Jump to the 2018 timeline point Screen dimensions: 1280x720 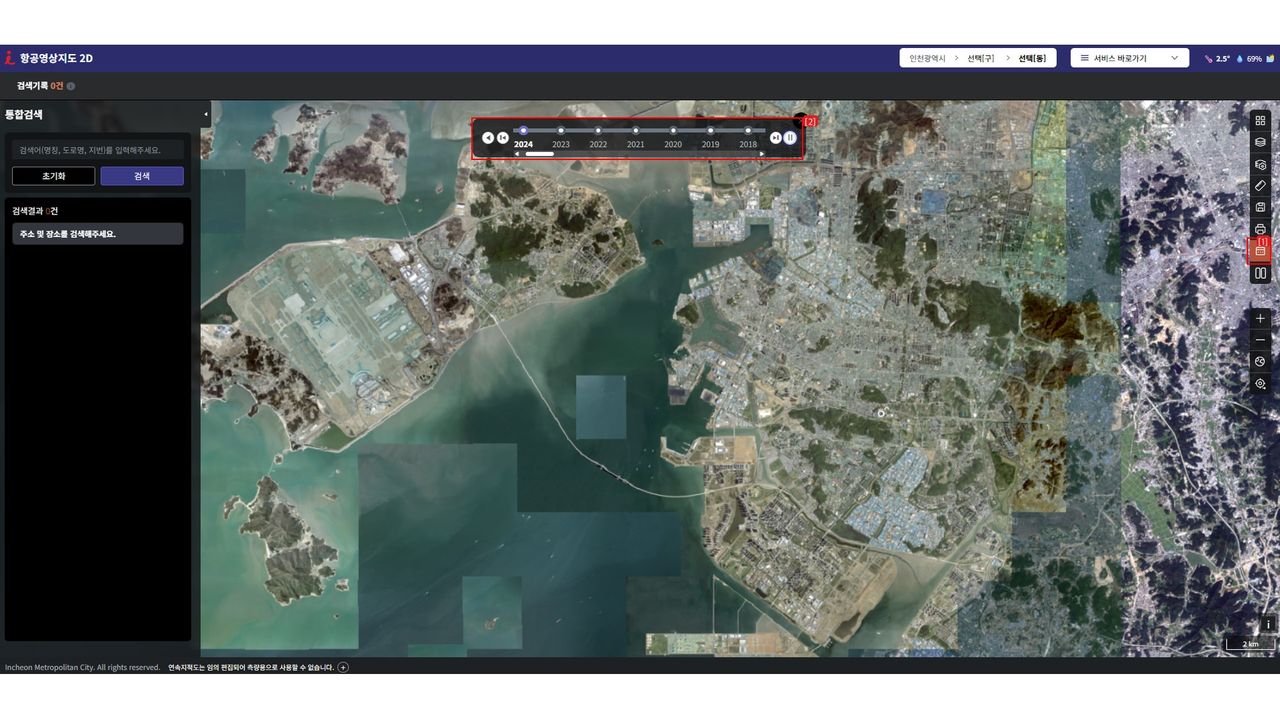pyautogui.click(x=748, y=131)
